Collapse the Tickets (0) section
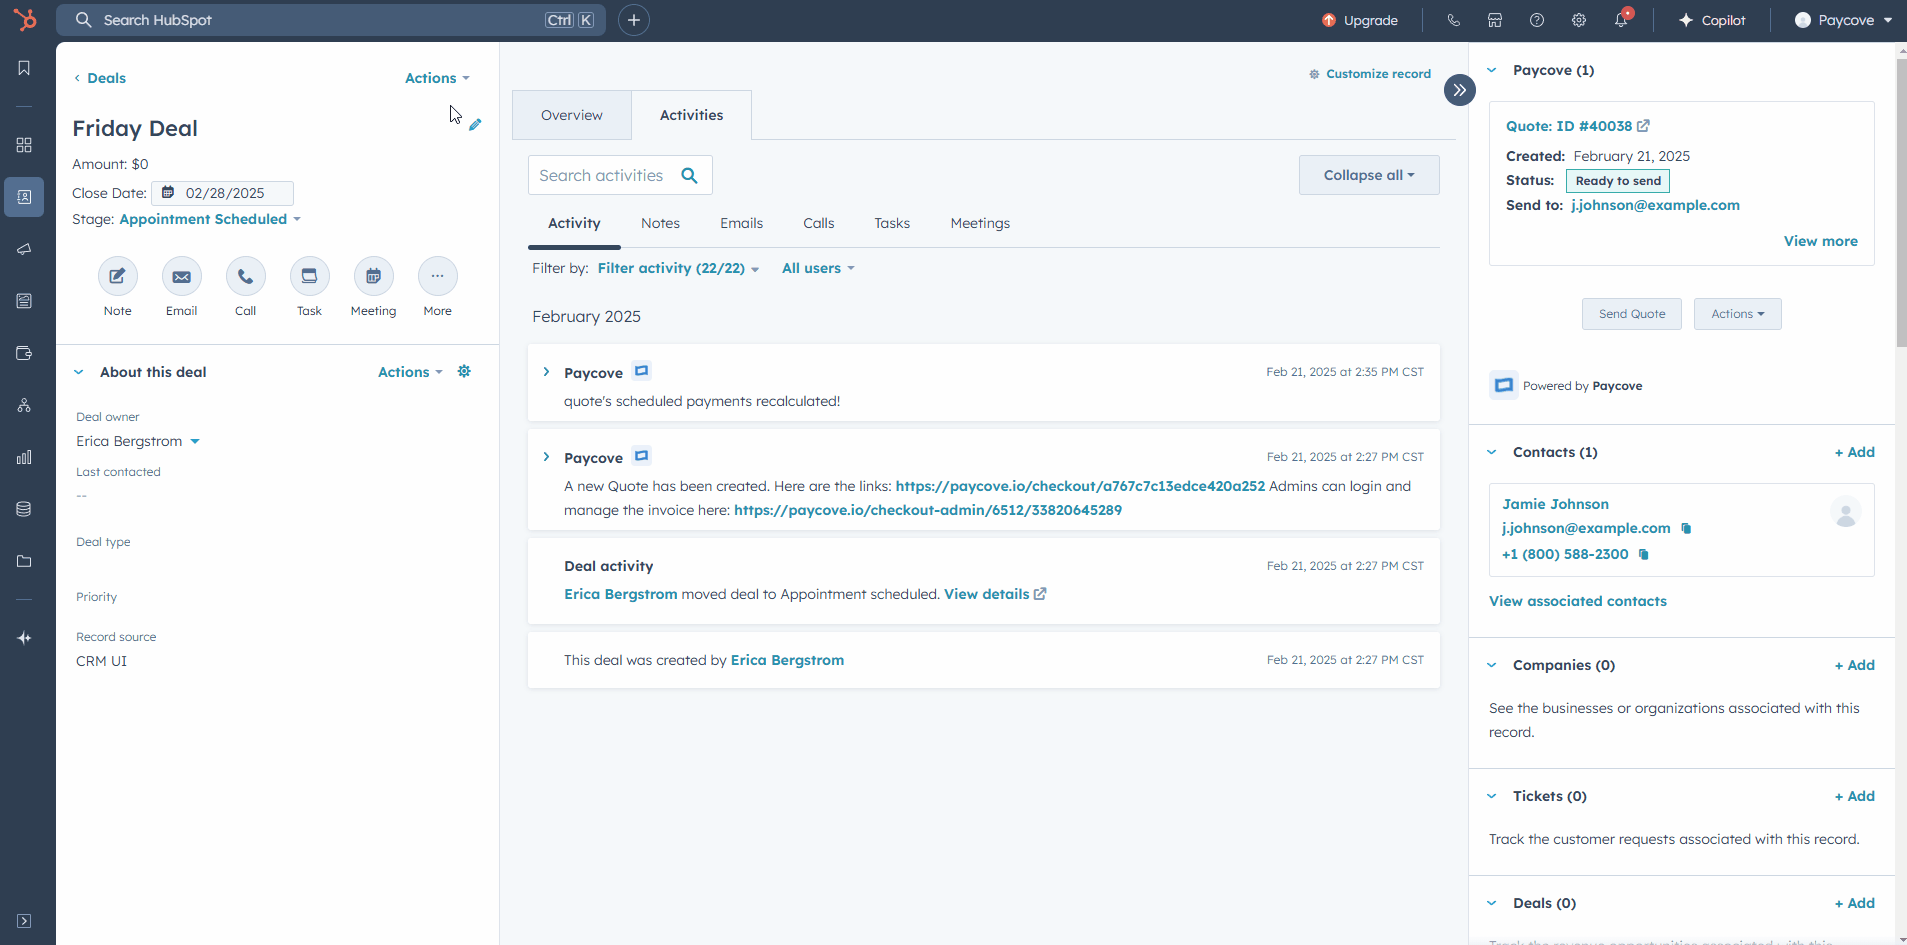The height and width of the screenshot is (945, 1907). pos(1492,796)
